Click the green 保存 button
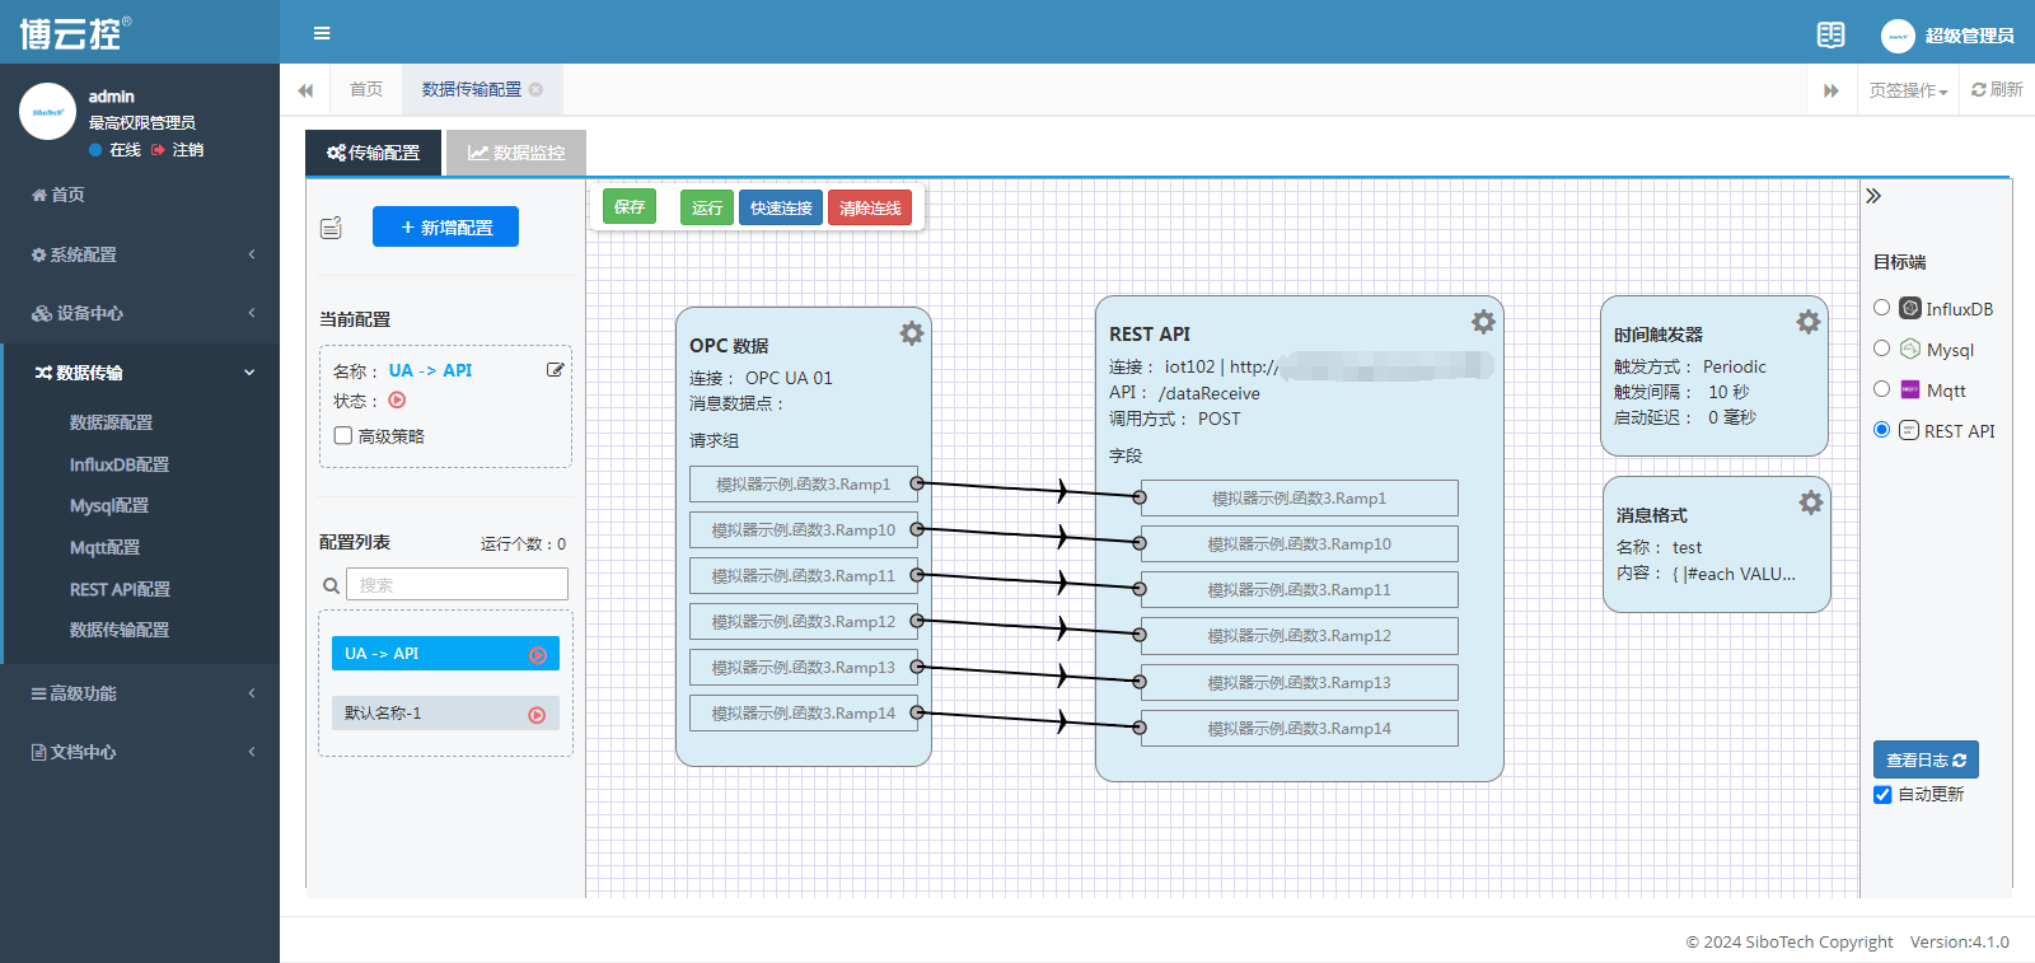The width and height of the screenshot is (2035, 963). 629,207
